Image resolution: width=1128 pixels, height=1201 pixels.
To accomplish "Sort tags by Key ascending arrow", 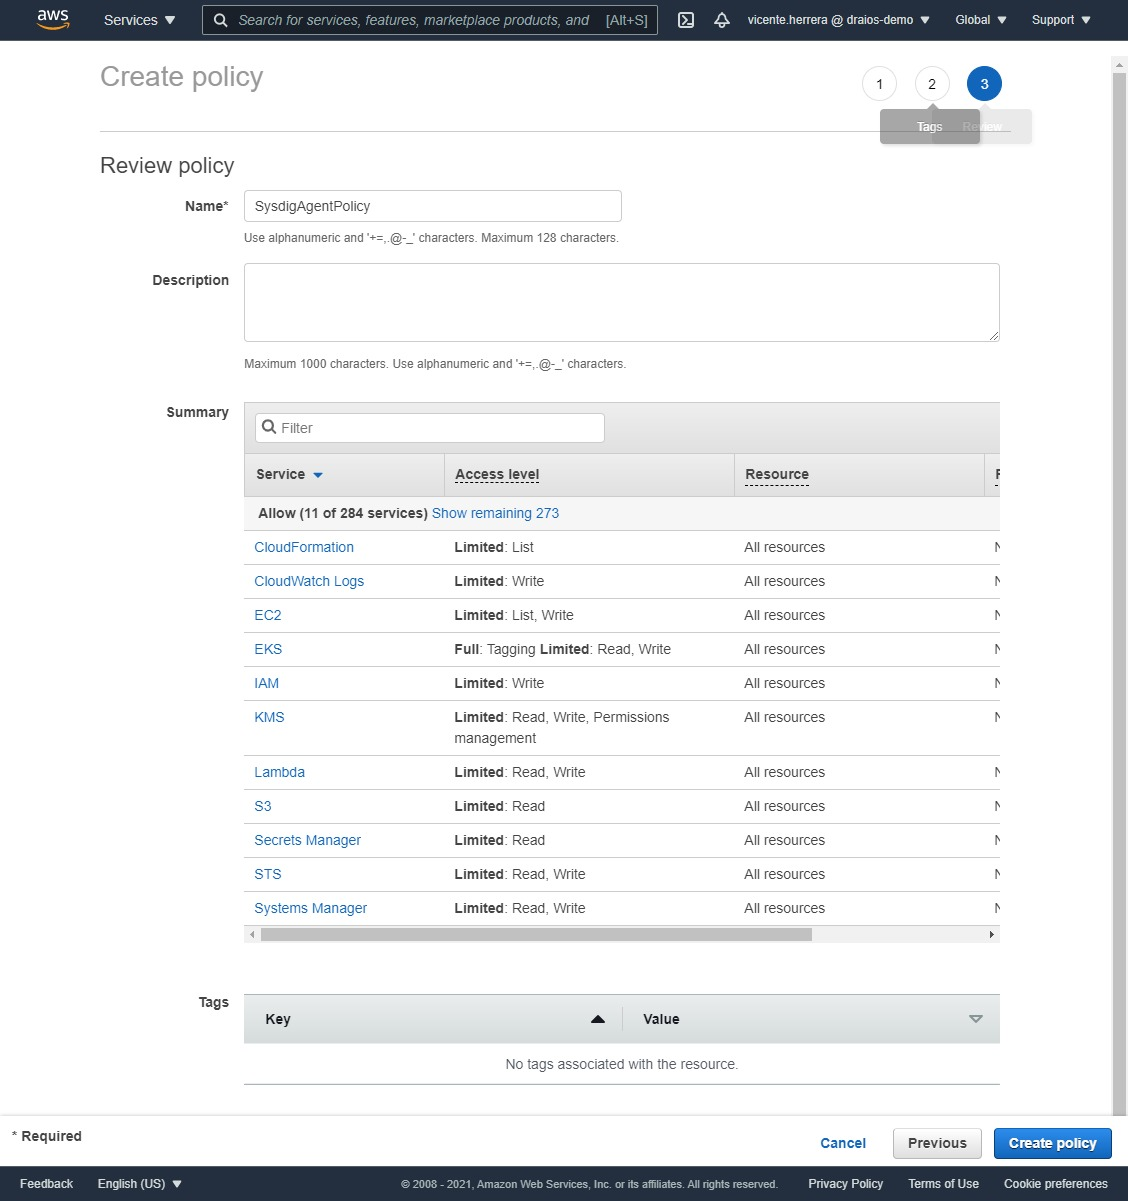I will coord(598,1019).
